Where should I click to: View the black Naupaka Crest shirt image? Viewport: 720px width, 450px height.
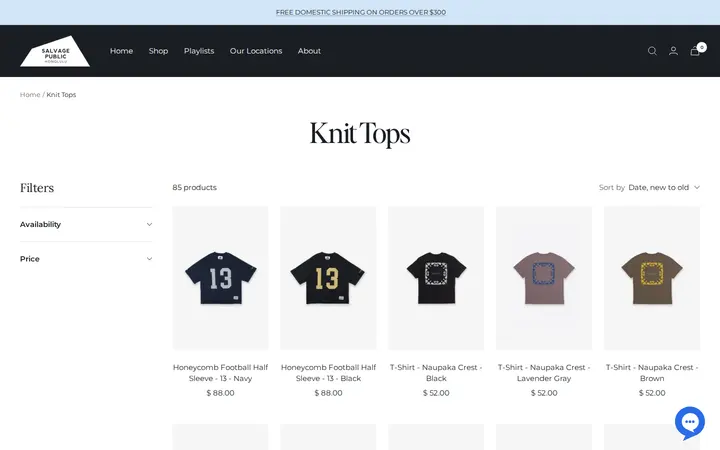[436, 278]
